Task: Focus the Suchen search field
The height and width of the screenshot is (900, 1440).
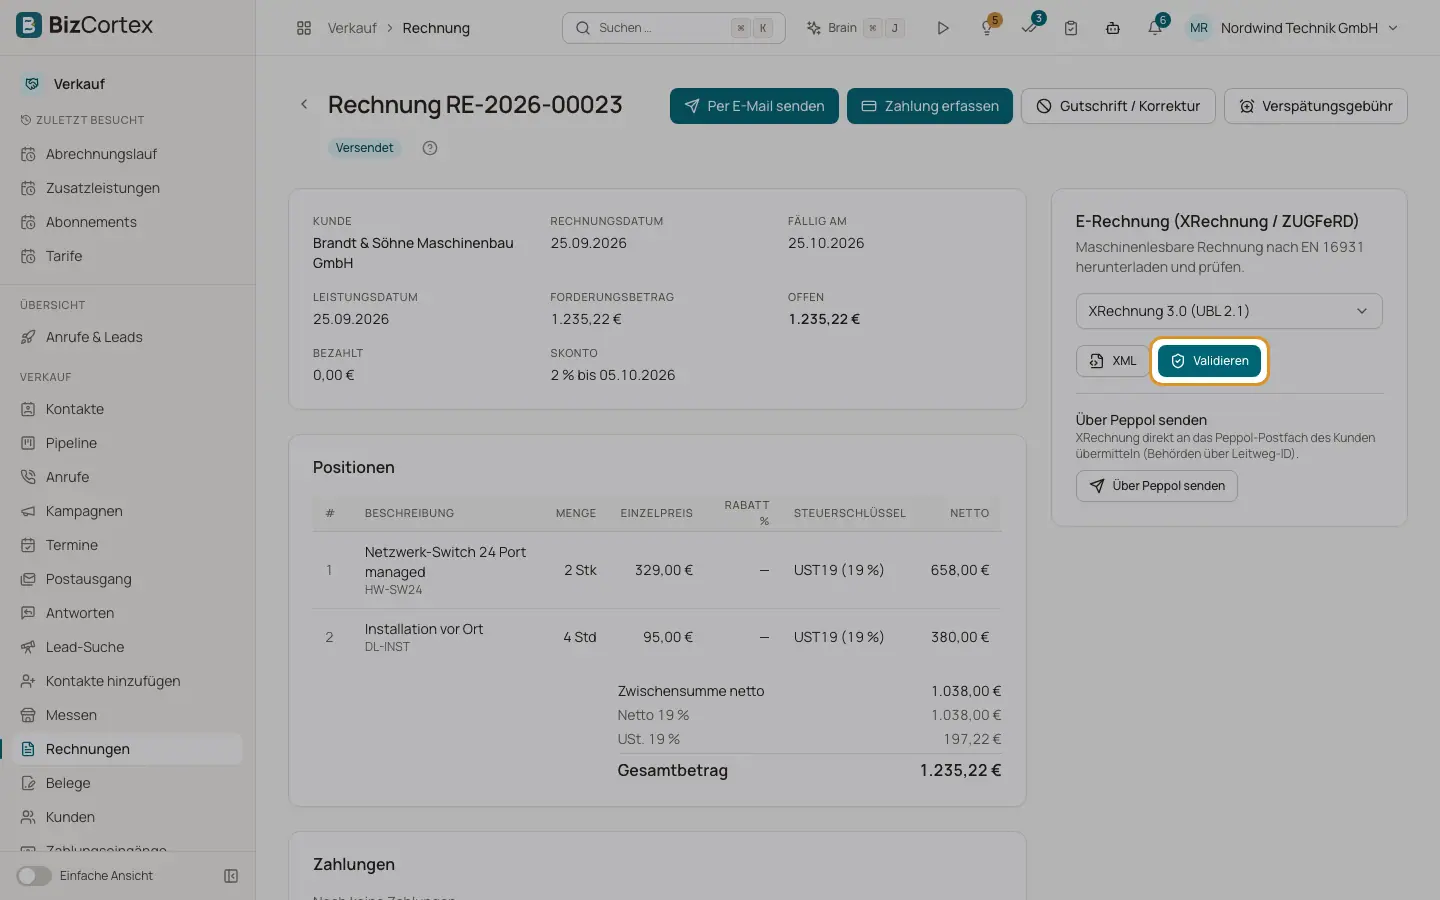Action: click(673, 28)
